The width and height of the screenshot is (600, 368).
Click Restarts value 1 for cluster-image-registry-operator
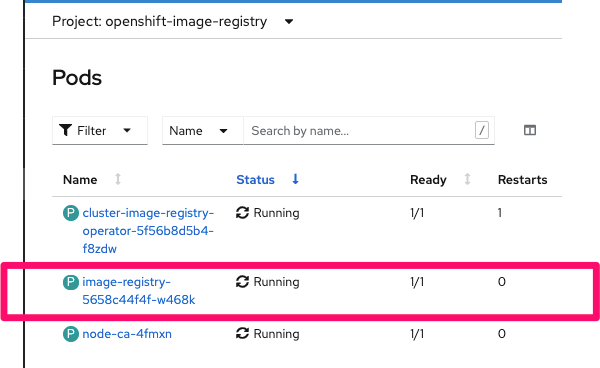tap(500, 213)
